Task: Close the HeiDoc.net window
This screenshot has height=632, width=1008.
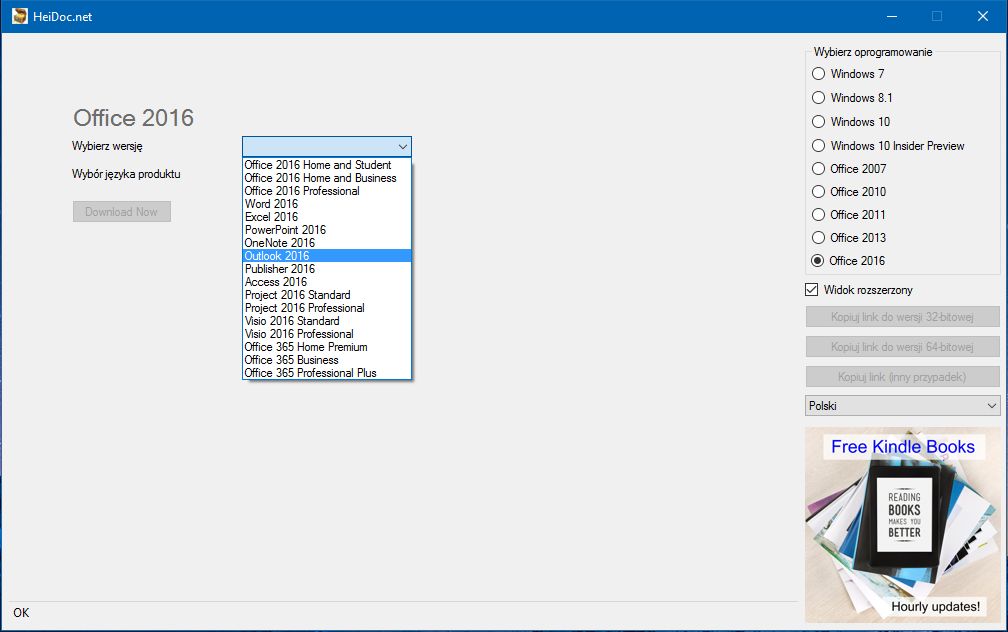Action: [x=983, y=16]
